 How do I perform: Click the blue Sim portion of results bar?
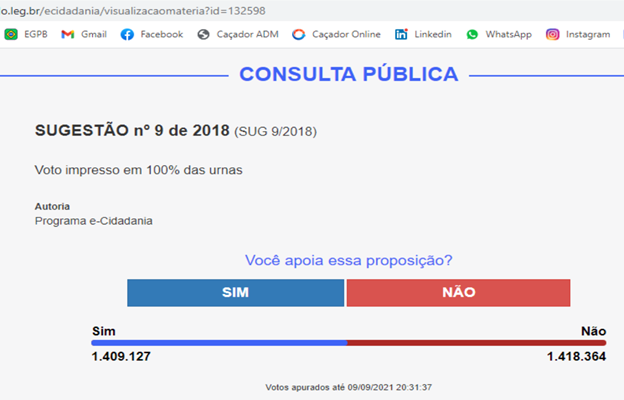[x=219, y=343]
